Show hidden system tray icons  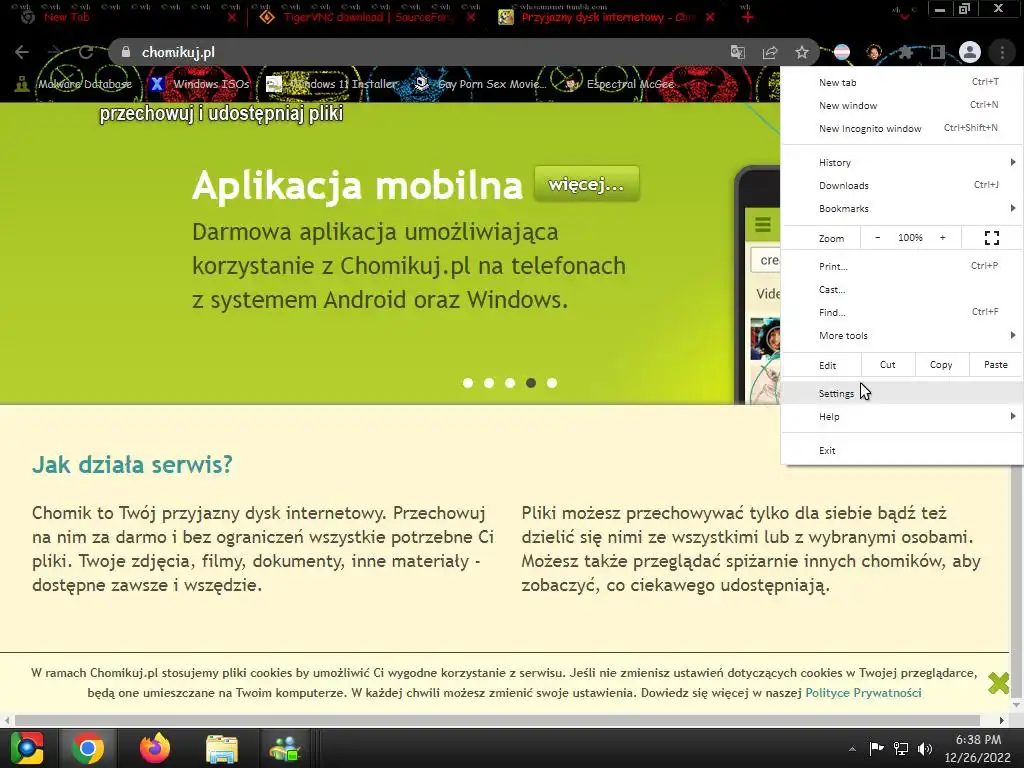point(852,749)
